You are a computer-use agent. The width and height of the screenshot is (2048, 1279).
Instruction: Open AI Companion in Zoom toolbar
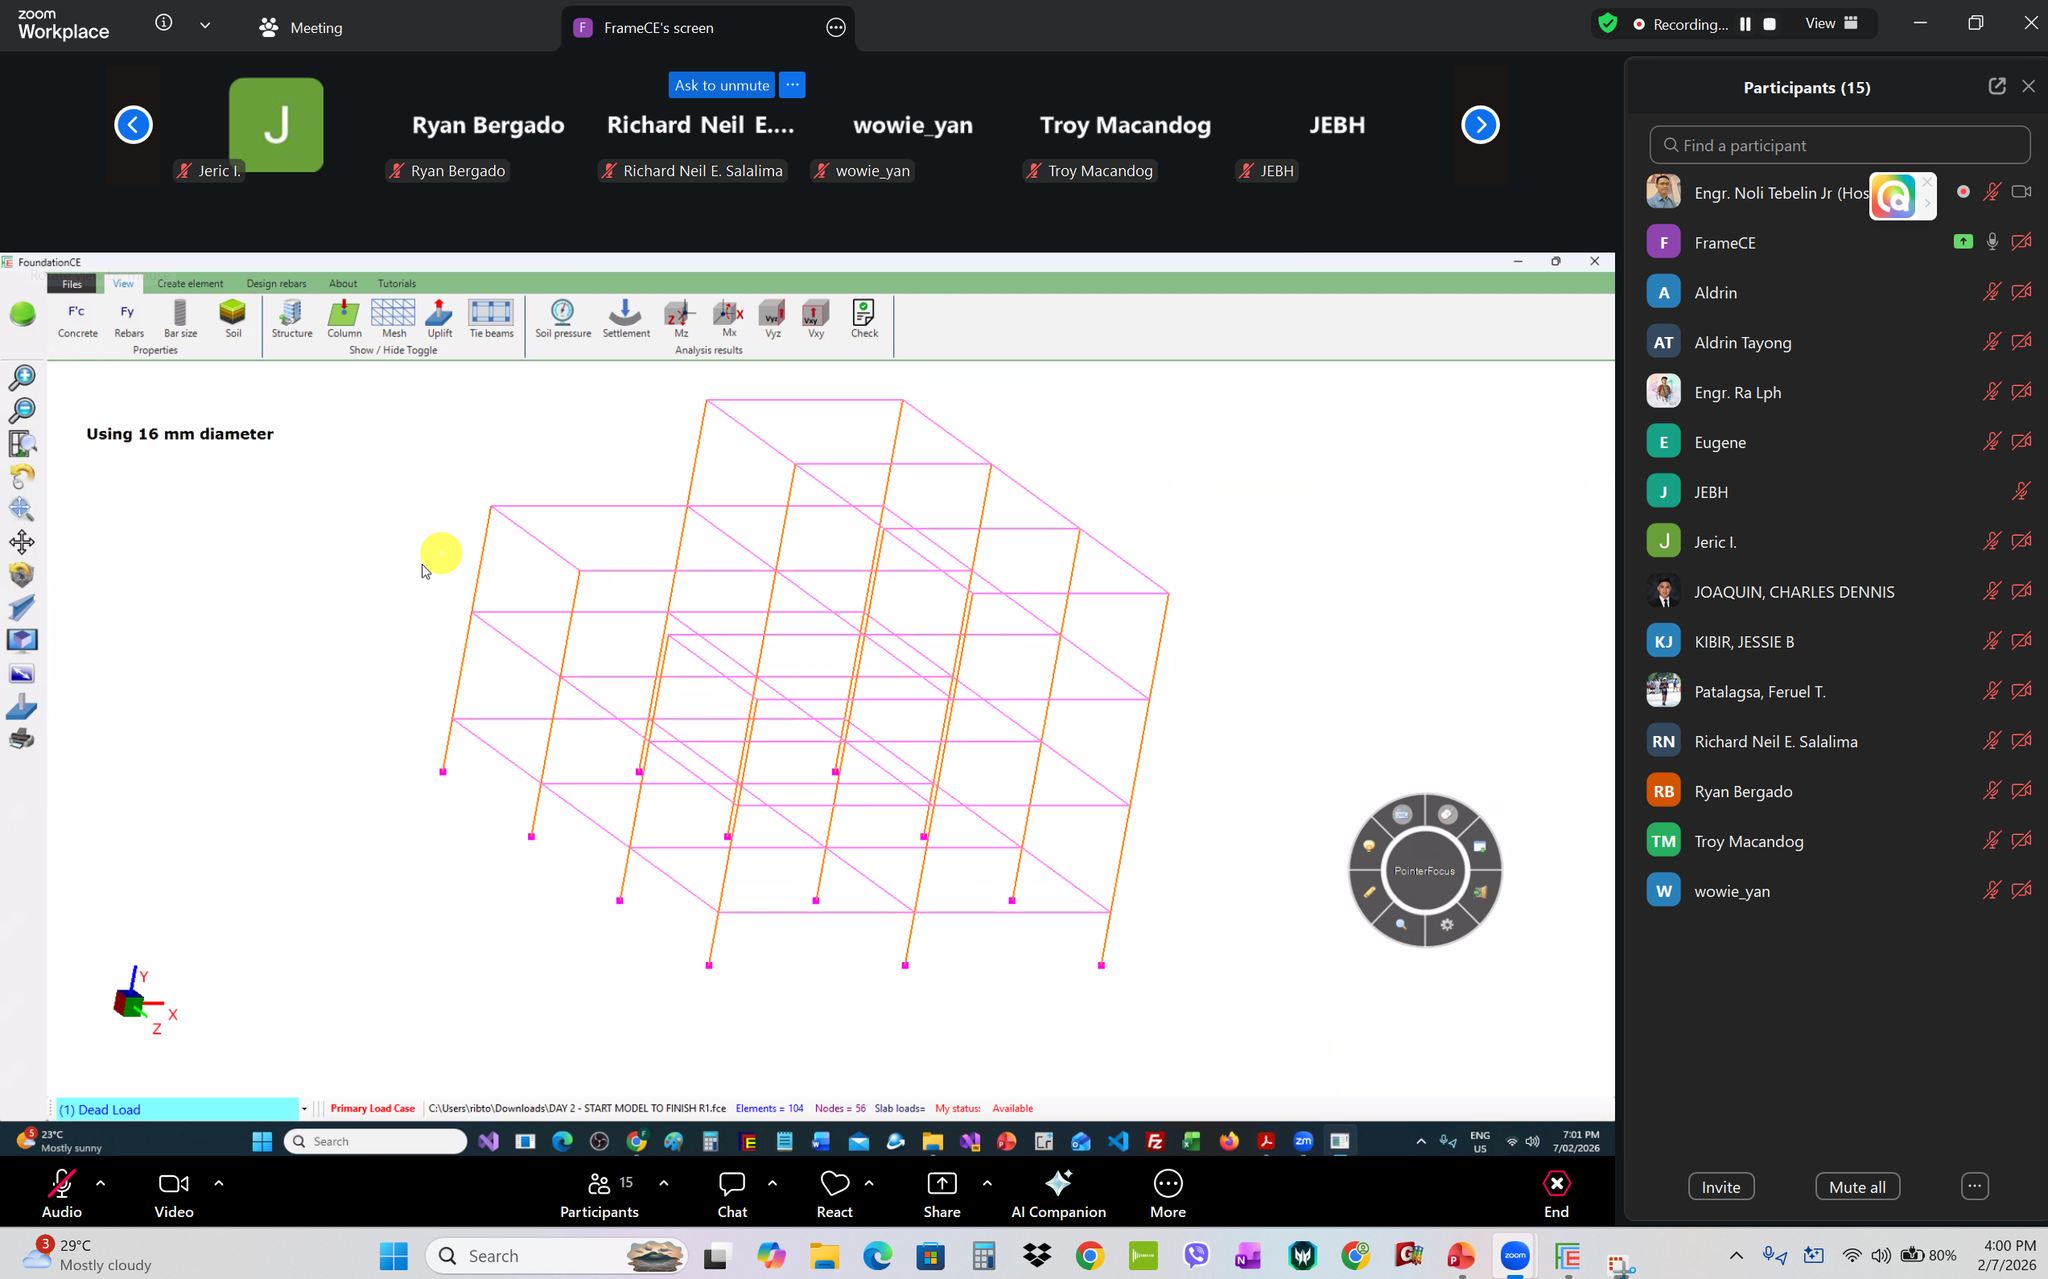tap(1058, 1195)
